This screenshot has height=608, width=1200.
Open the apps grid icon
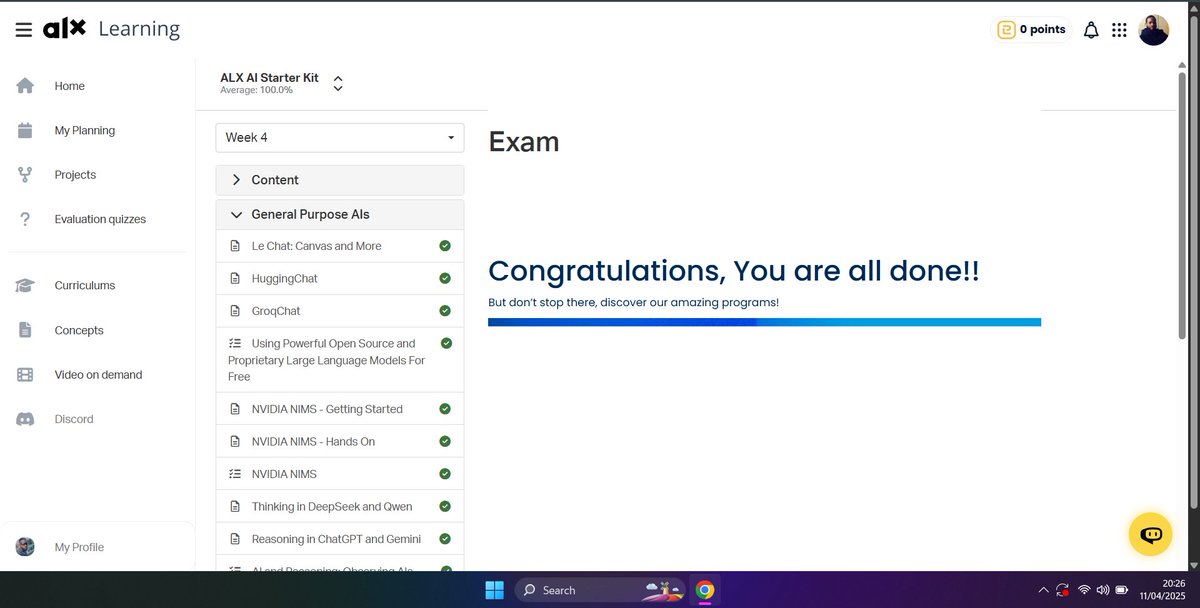tap(1119, 30)
